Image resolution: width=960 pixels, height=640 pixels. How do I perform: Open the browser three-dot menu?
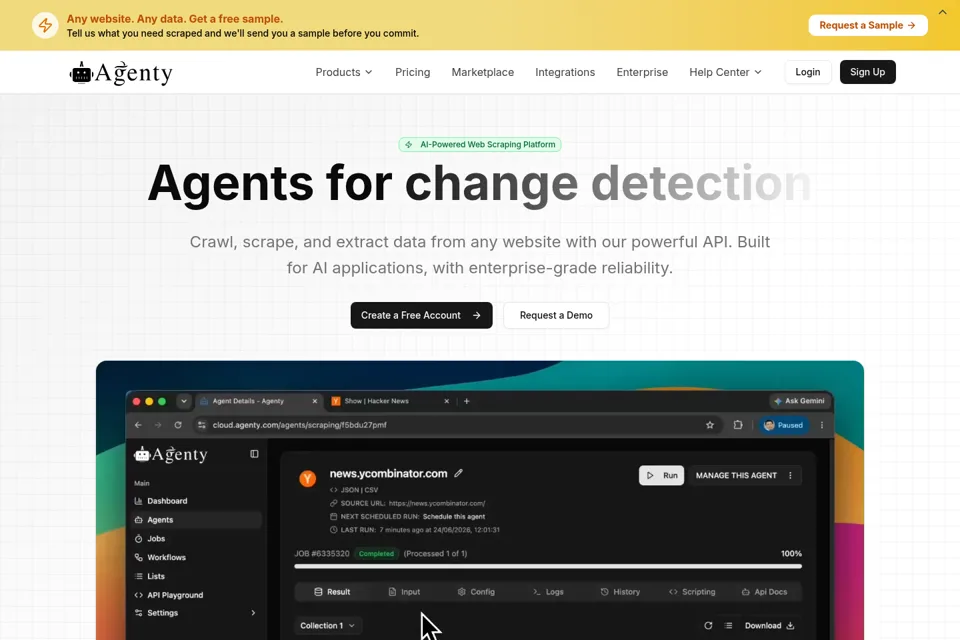tap(822, 425)
